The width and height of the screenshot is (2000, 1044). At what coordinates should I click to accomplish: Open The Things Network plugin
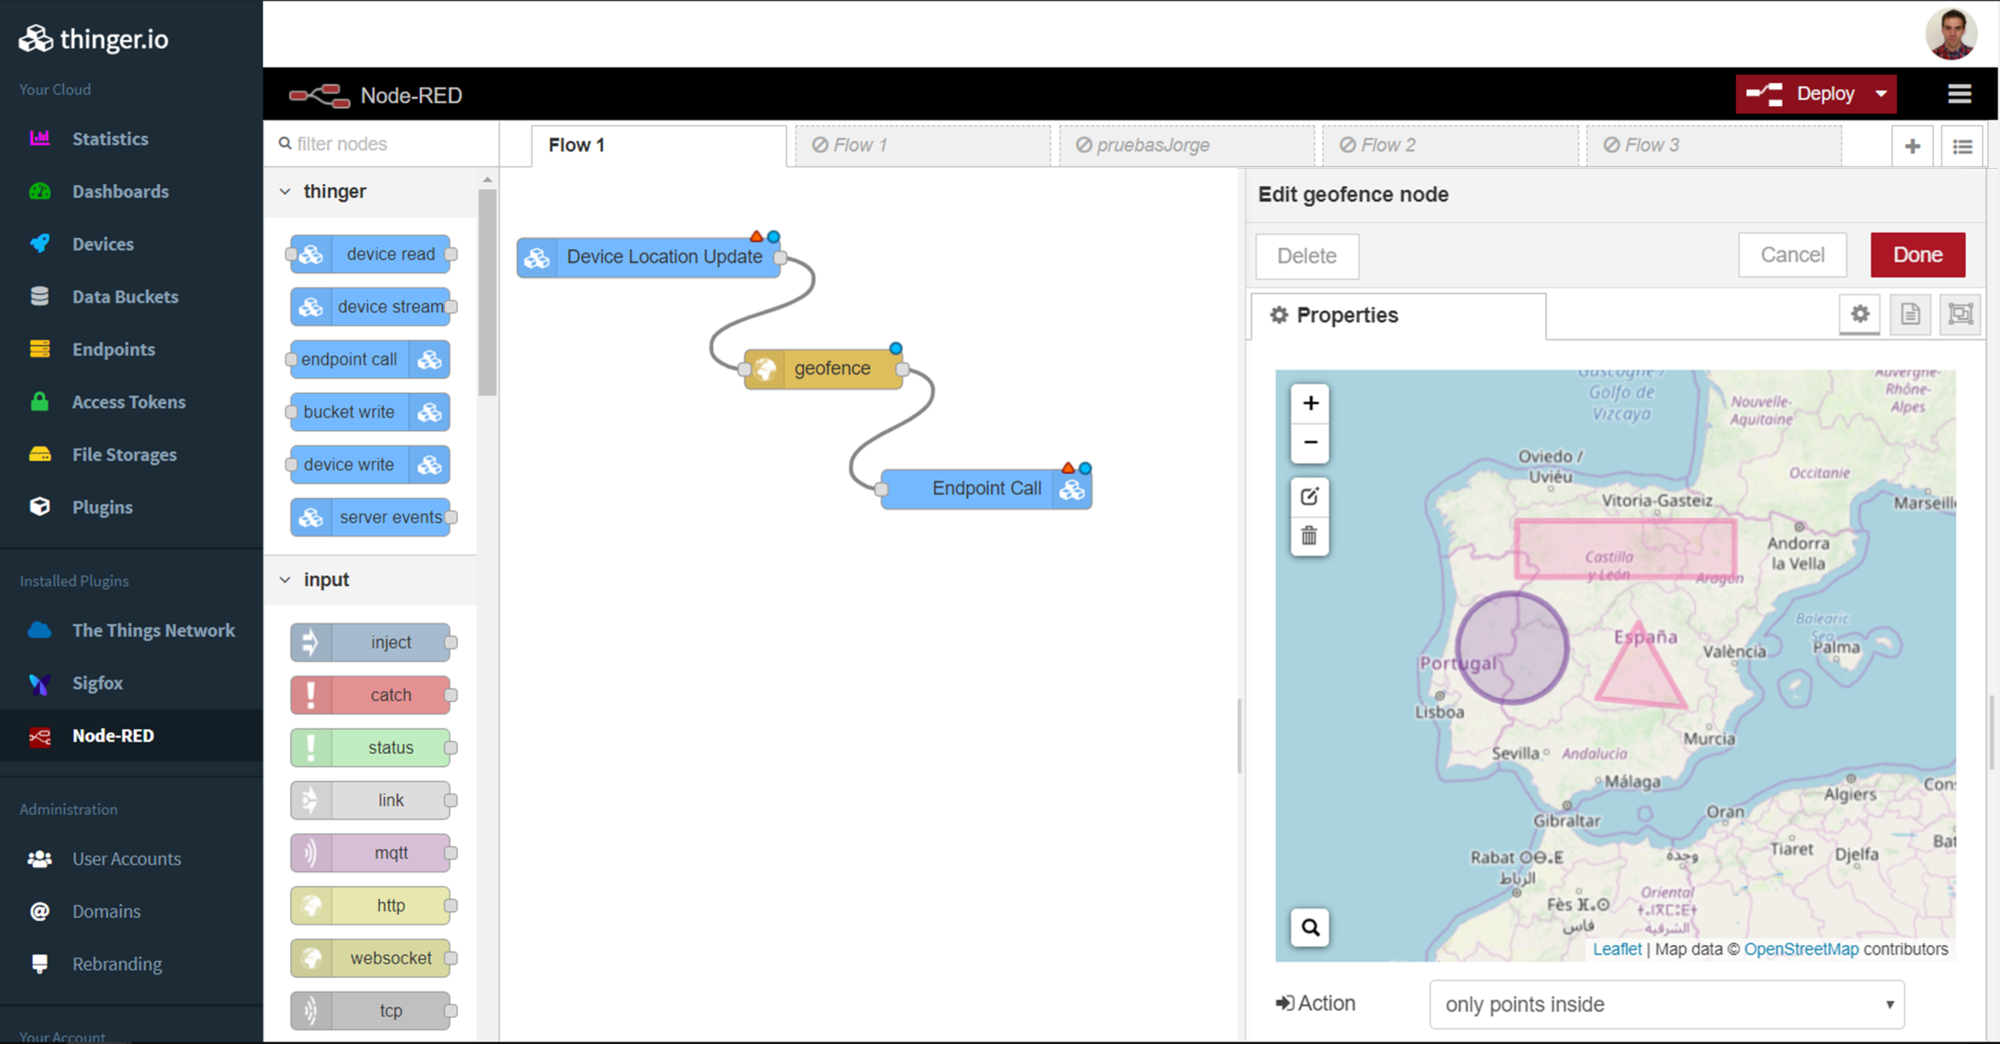[x=153, y=630]
